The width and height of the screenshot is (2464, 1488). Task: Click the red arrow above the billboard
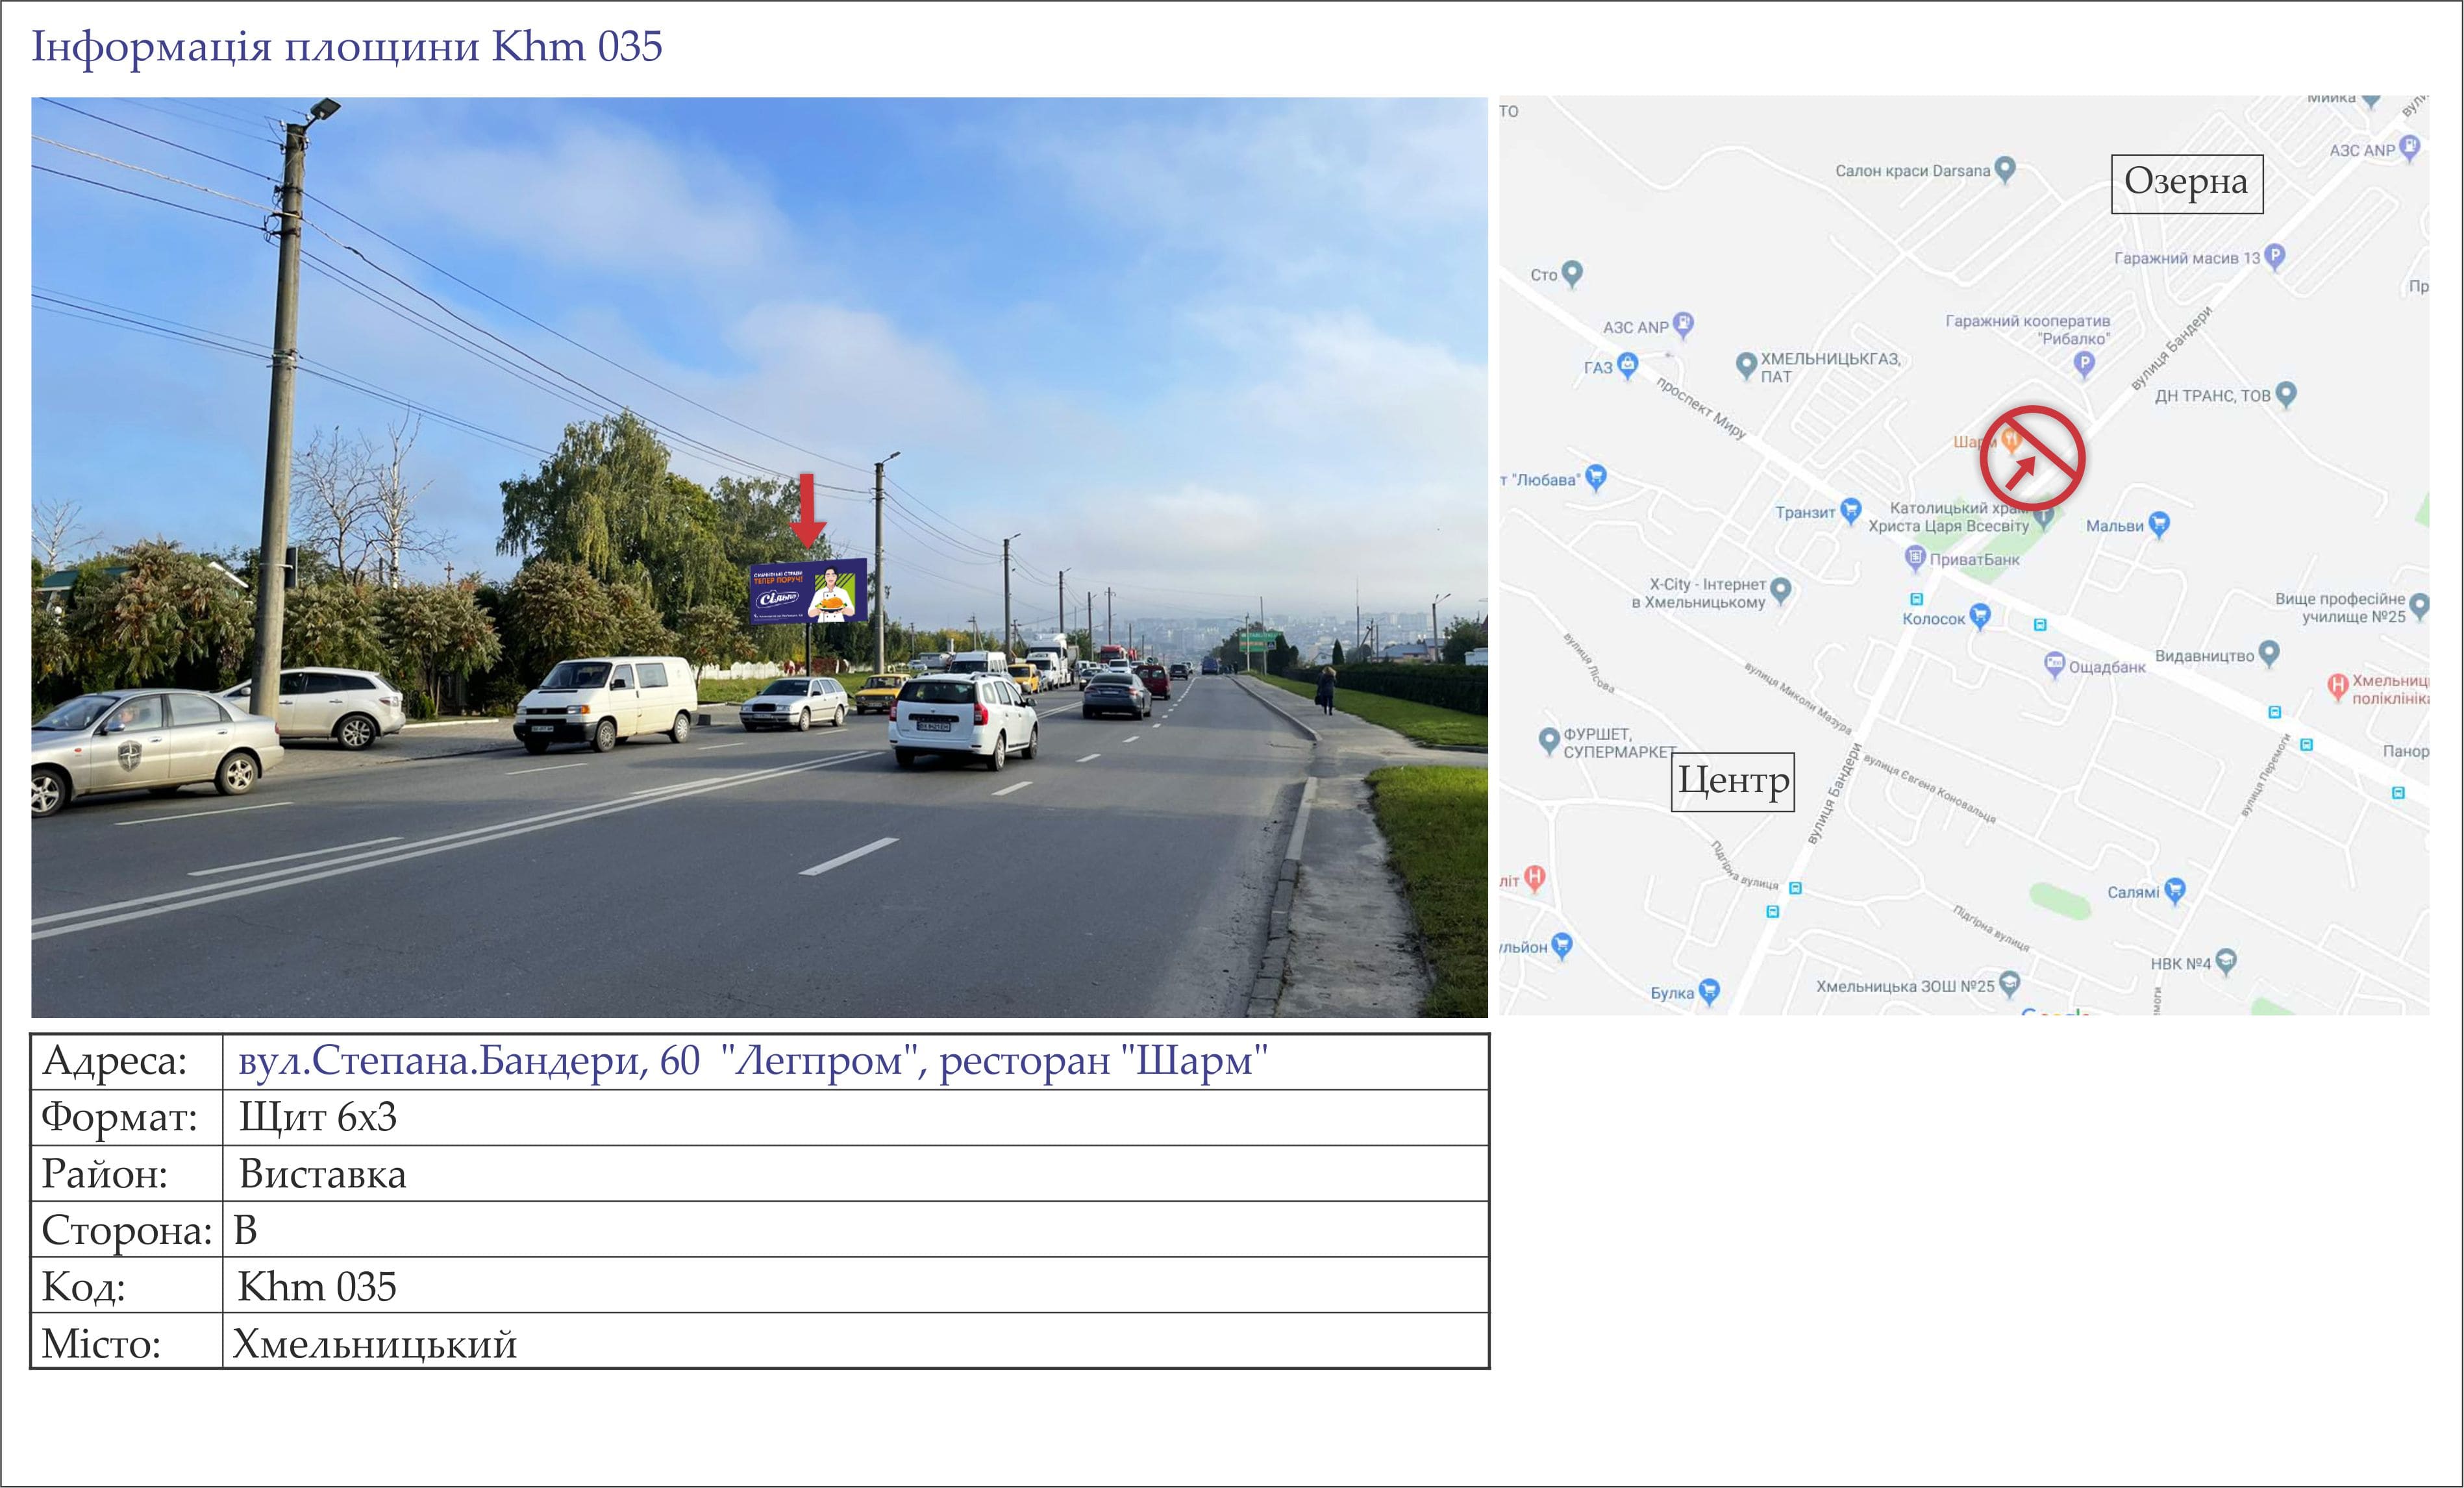coord(807,510)
